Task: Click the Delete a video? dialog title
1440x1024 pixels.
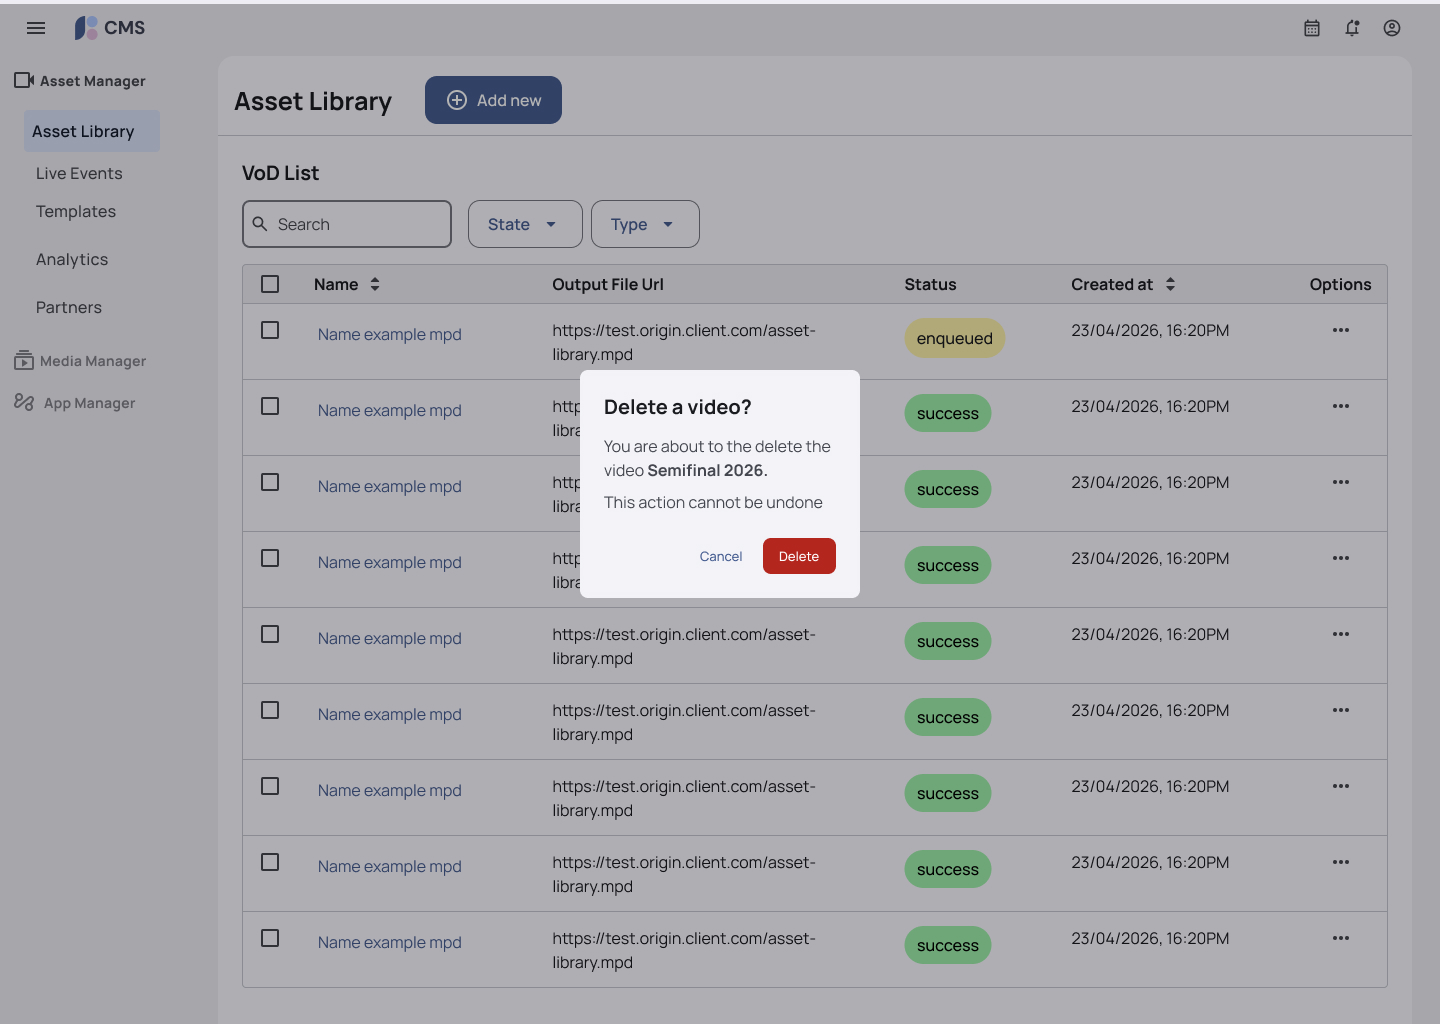Action: [678, 407]
